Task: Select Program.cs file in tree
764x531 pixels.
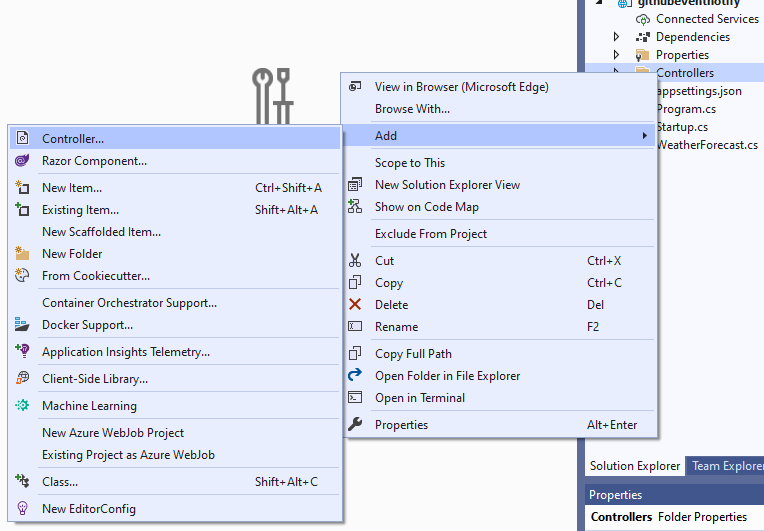Action: point(686,109)
